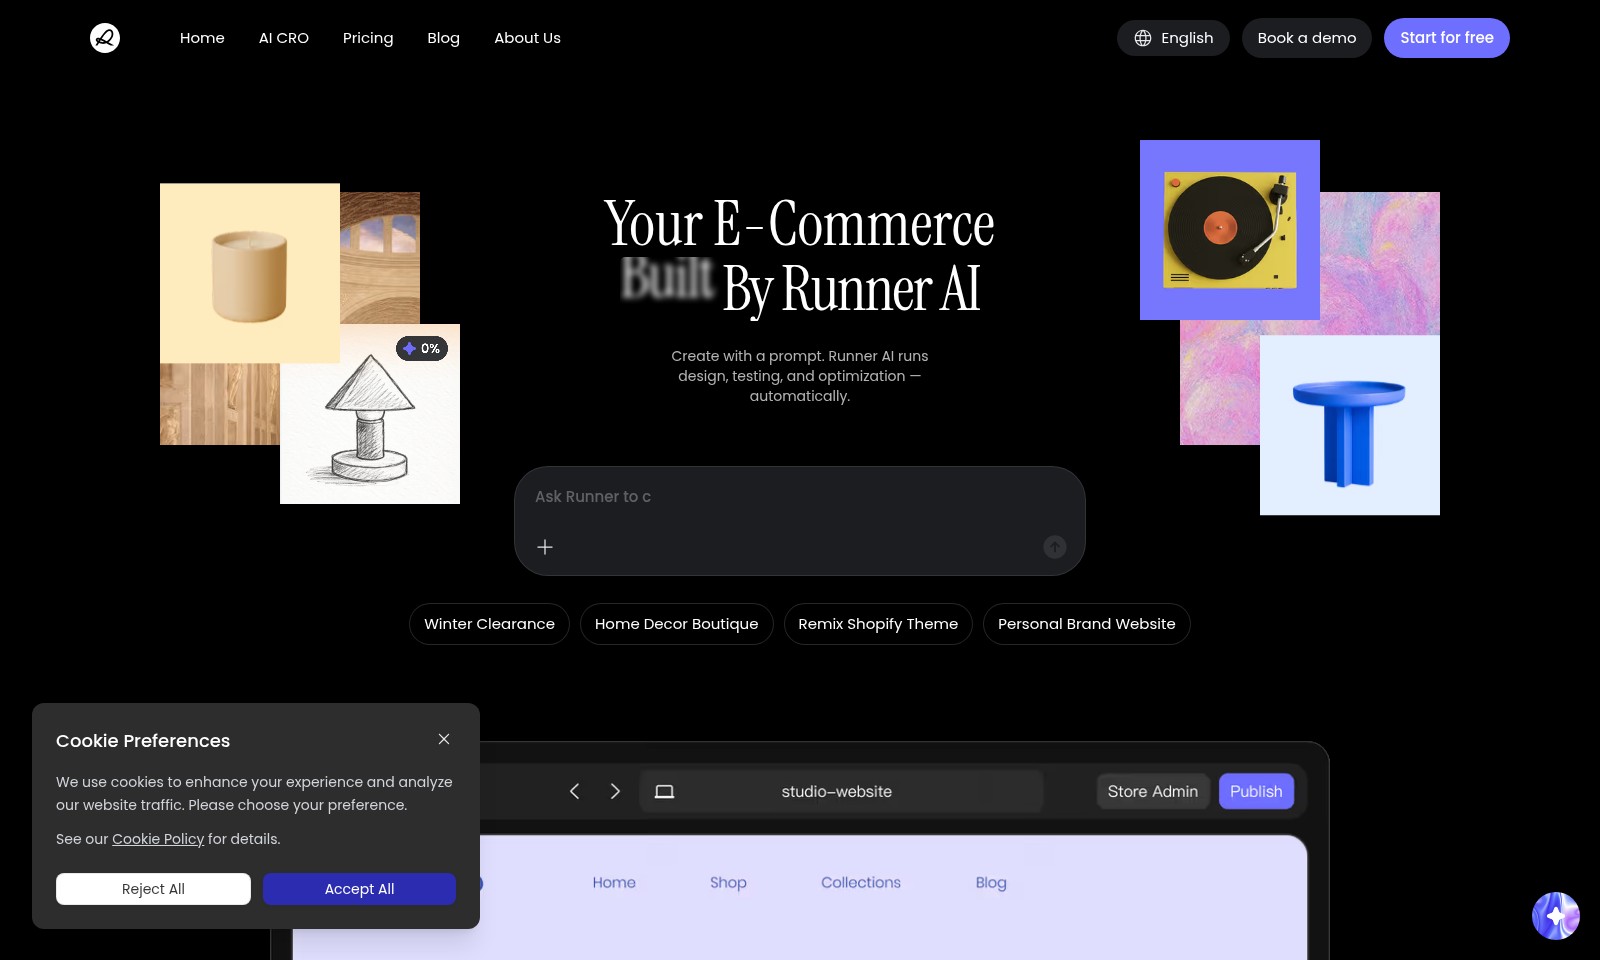Select the Personal Brand Website chip
Image resolution: width=1600 pixels, height=960 pixels.
click(1087, 624)
